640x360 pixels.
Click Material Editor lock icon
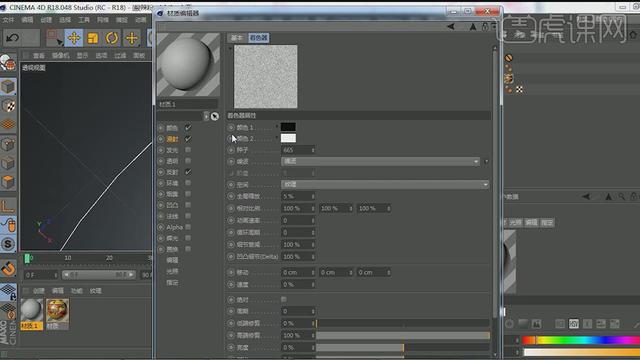tap(485, 27)
